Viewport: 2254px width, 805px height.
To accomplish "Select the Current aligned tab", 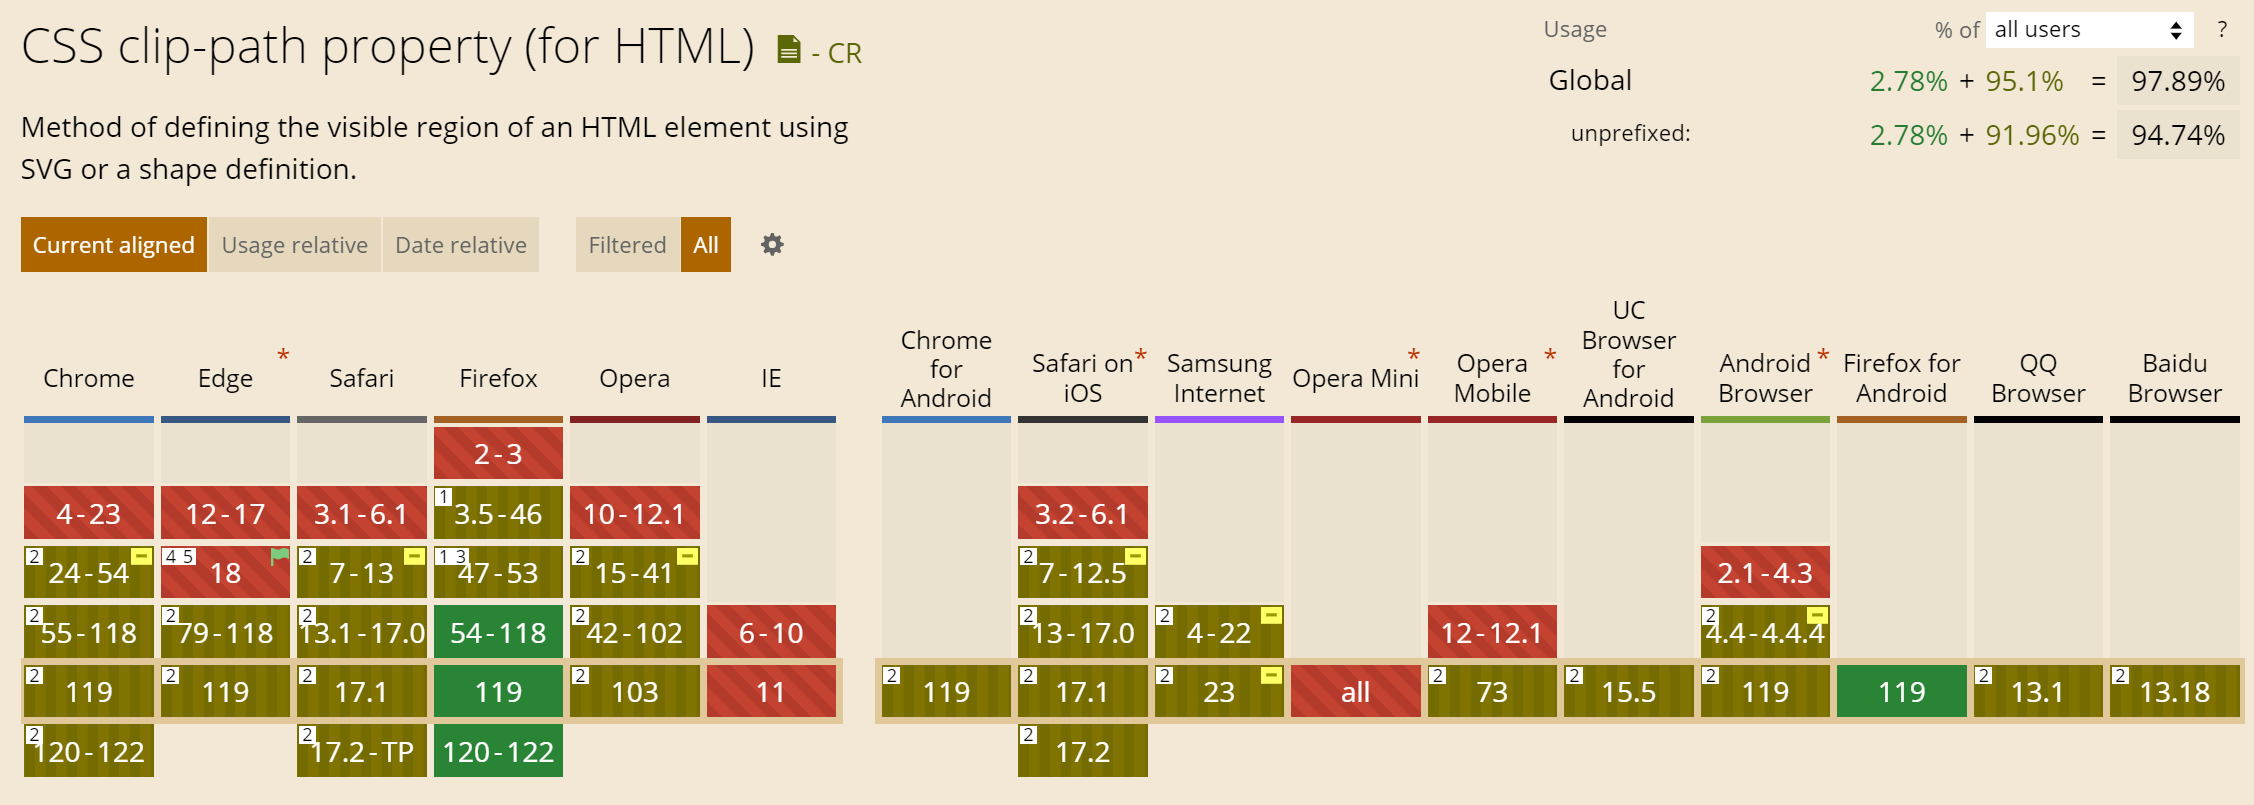I will [114, 245].
